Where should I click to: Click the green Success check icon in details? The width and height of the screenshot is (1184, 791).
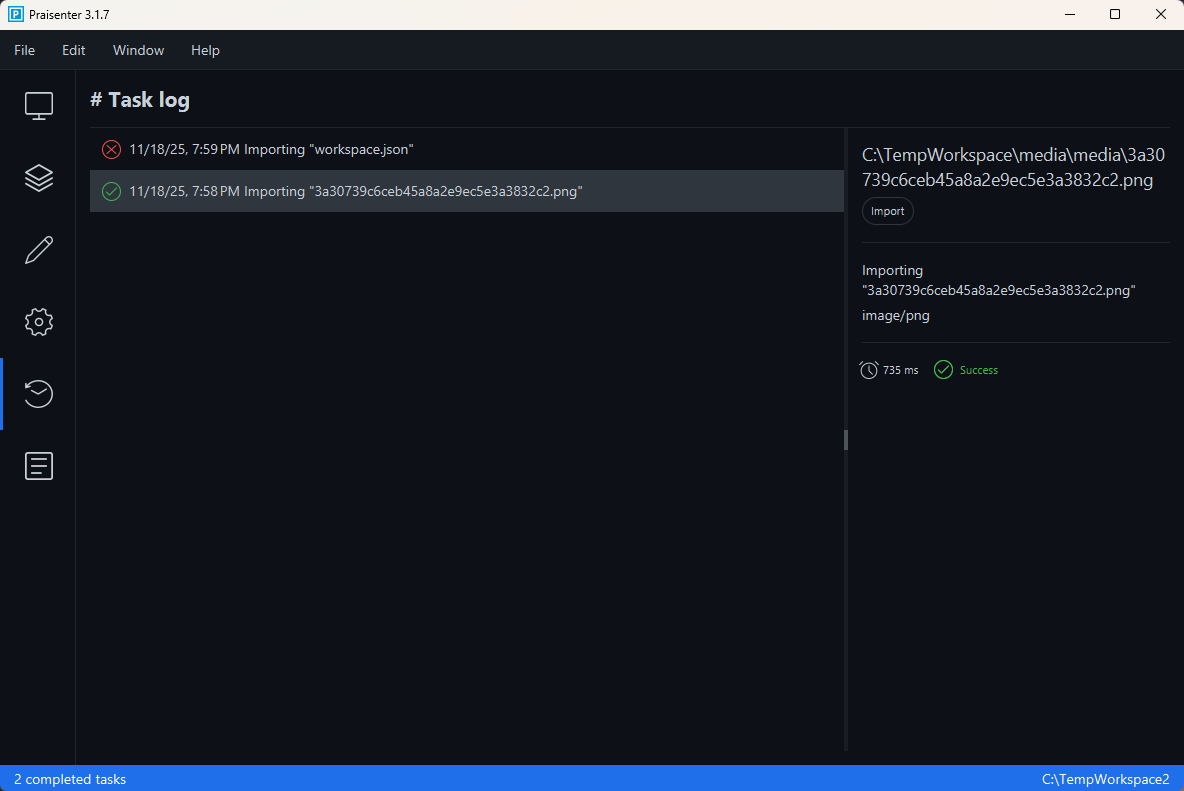click(943, 370)
